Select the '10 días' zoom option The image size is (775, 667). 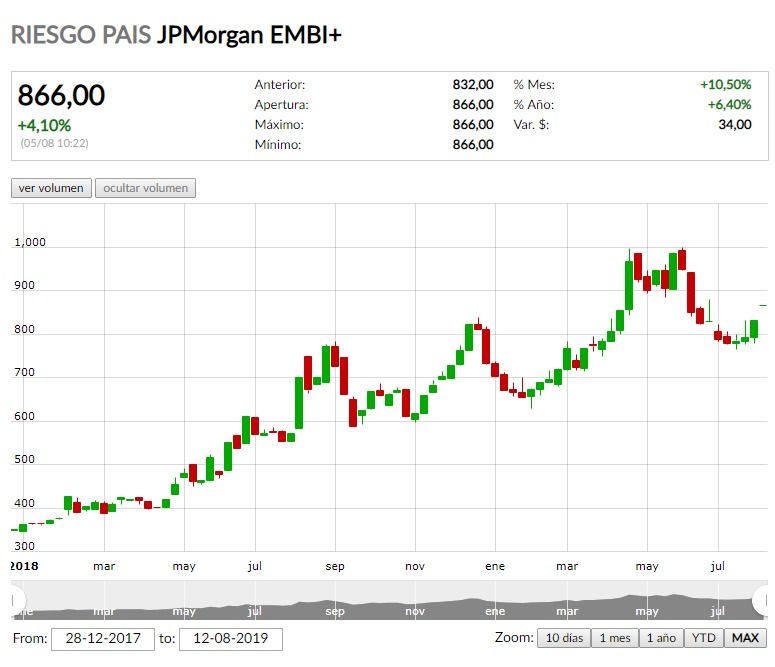pos(564,638)
